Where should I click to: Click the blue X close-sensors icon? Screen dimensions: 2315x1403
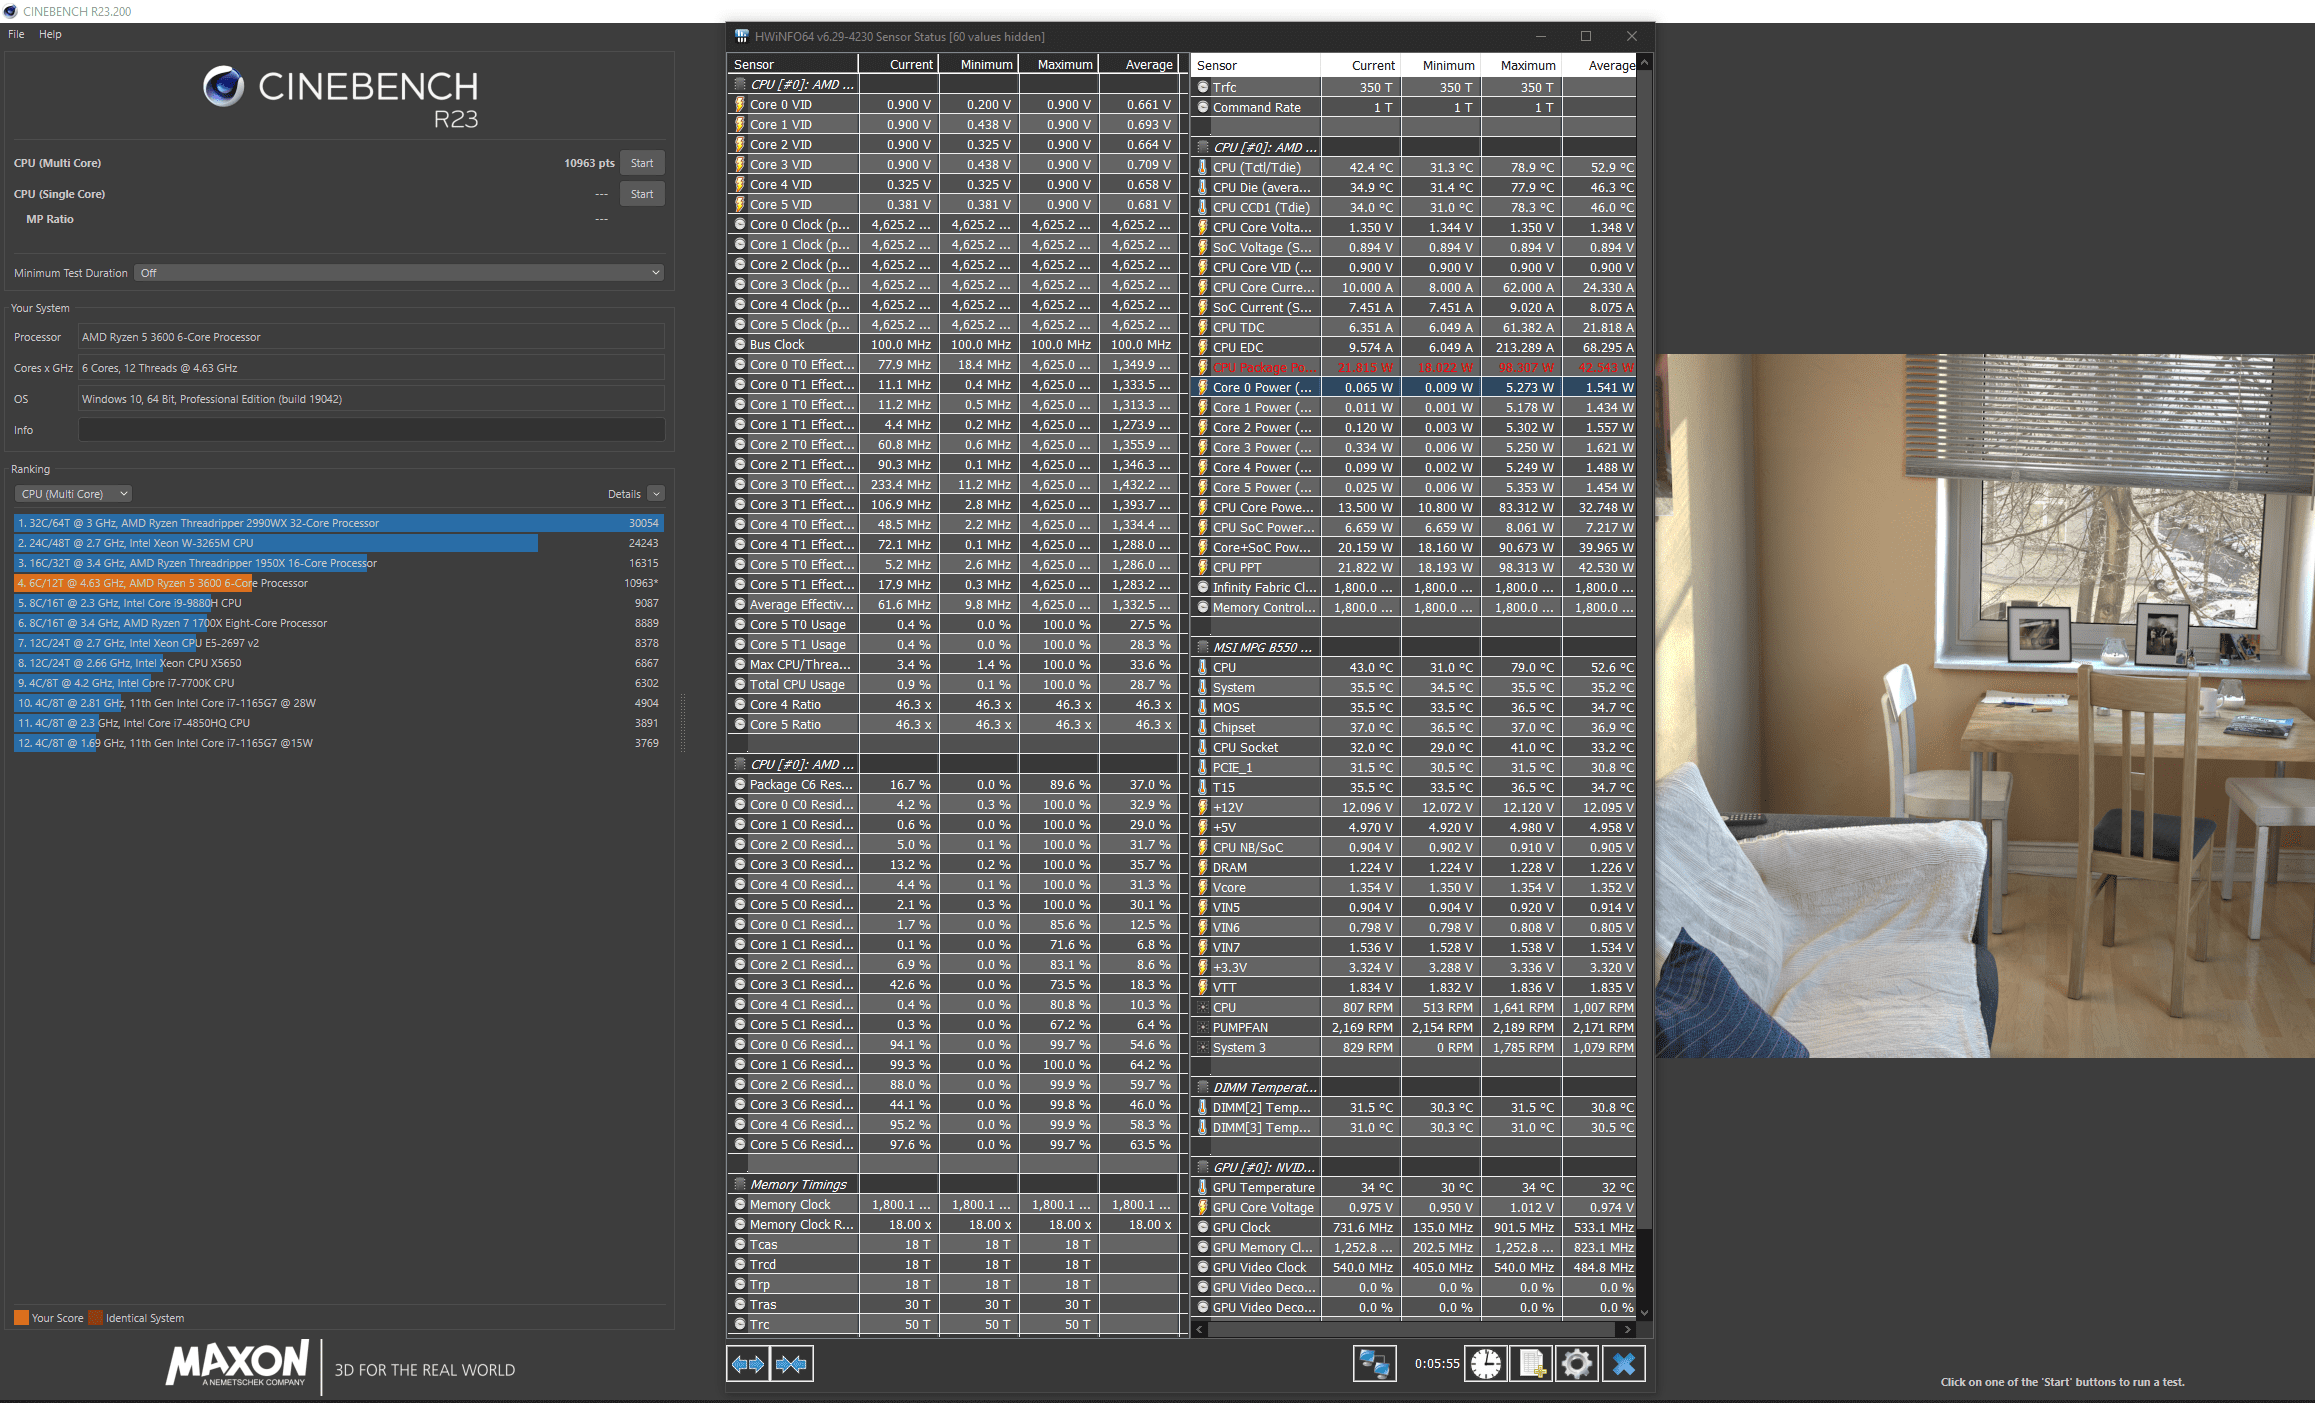coord(1624,1364)
